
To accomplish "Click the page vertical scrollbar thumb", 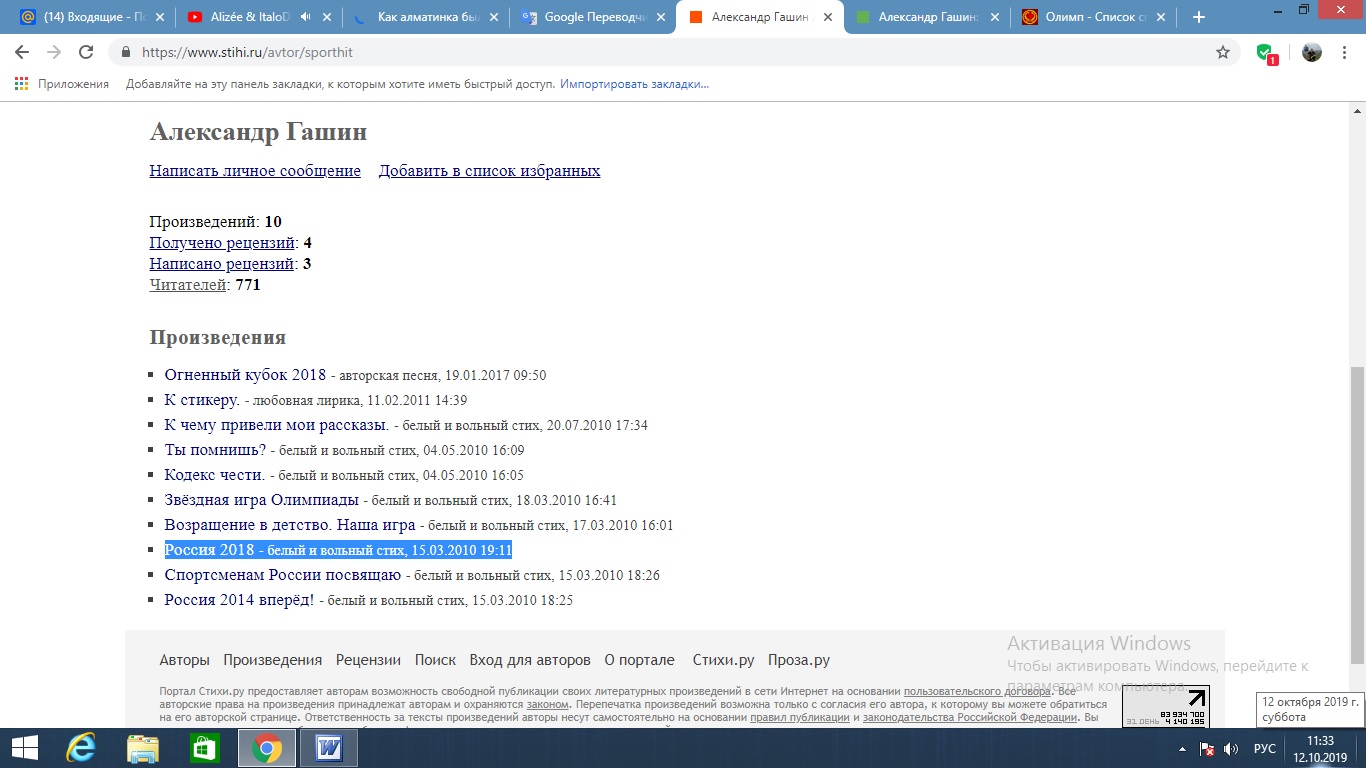I will point(1357,515).
